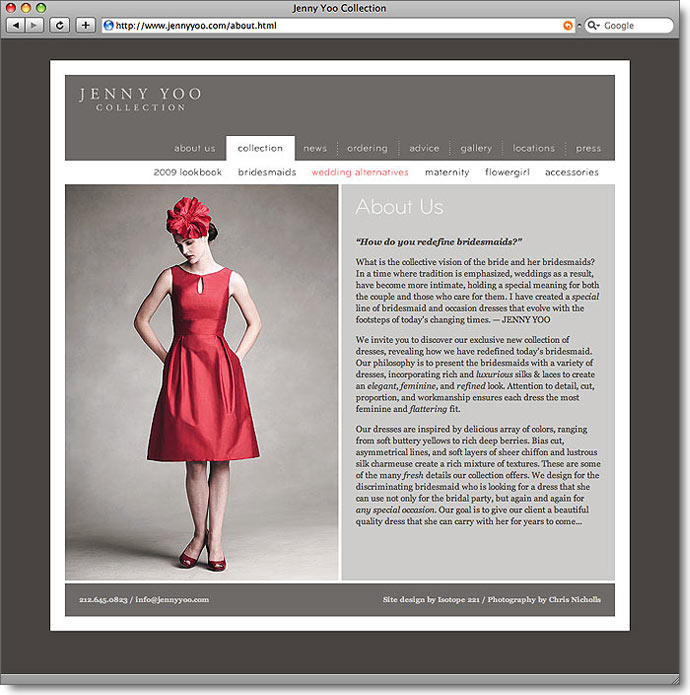This screenshot has width=690, height=695.
Task: Focus the Google search field
Action: pyautogui.click(x=629, y=26)
